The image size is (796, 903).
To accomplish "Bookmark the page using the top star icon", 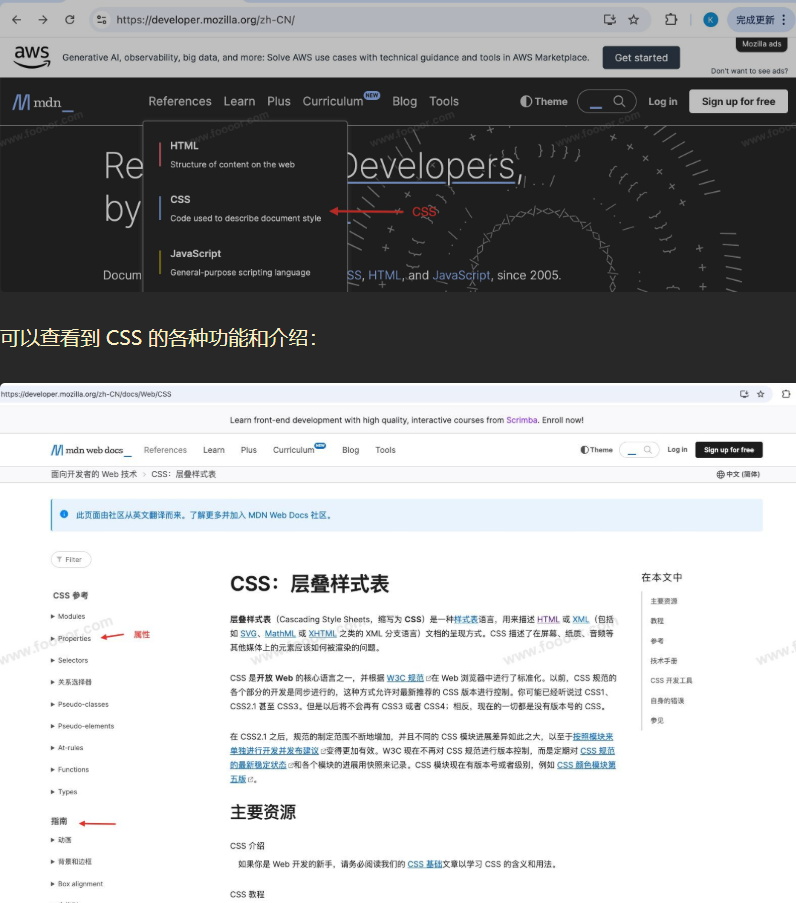I will tap(634, 20).
